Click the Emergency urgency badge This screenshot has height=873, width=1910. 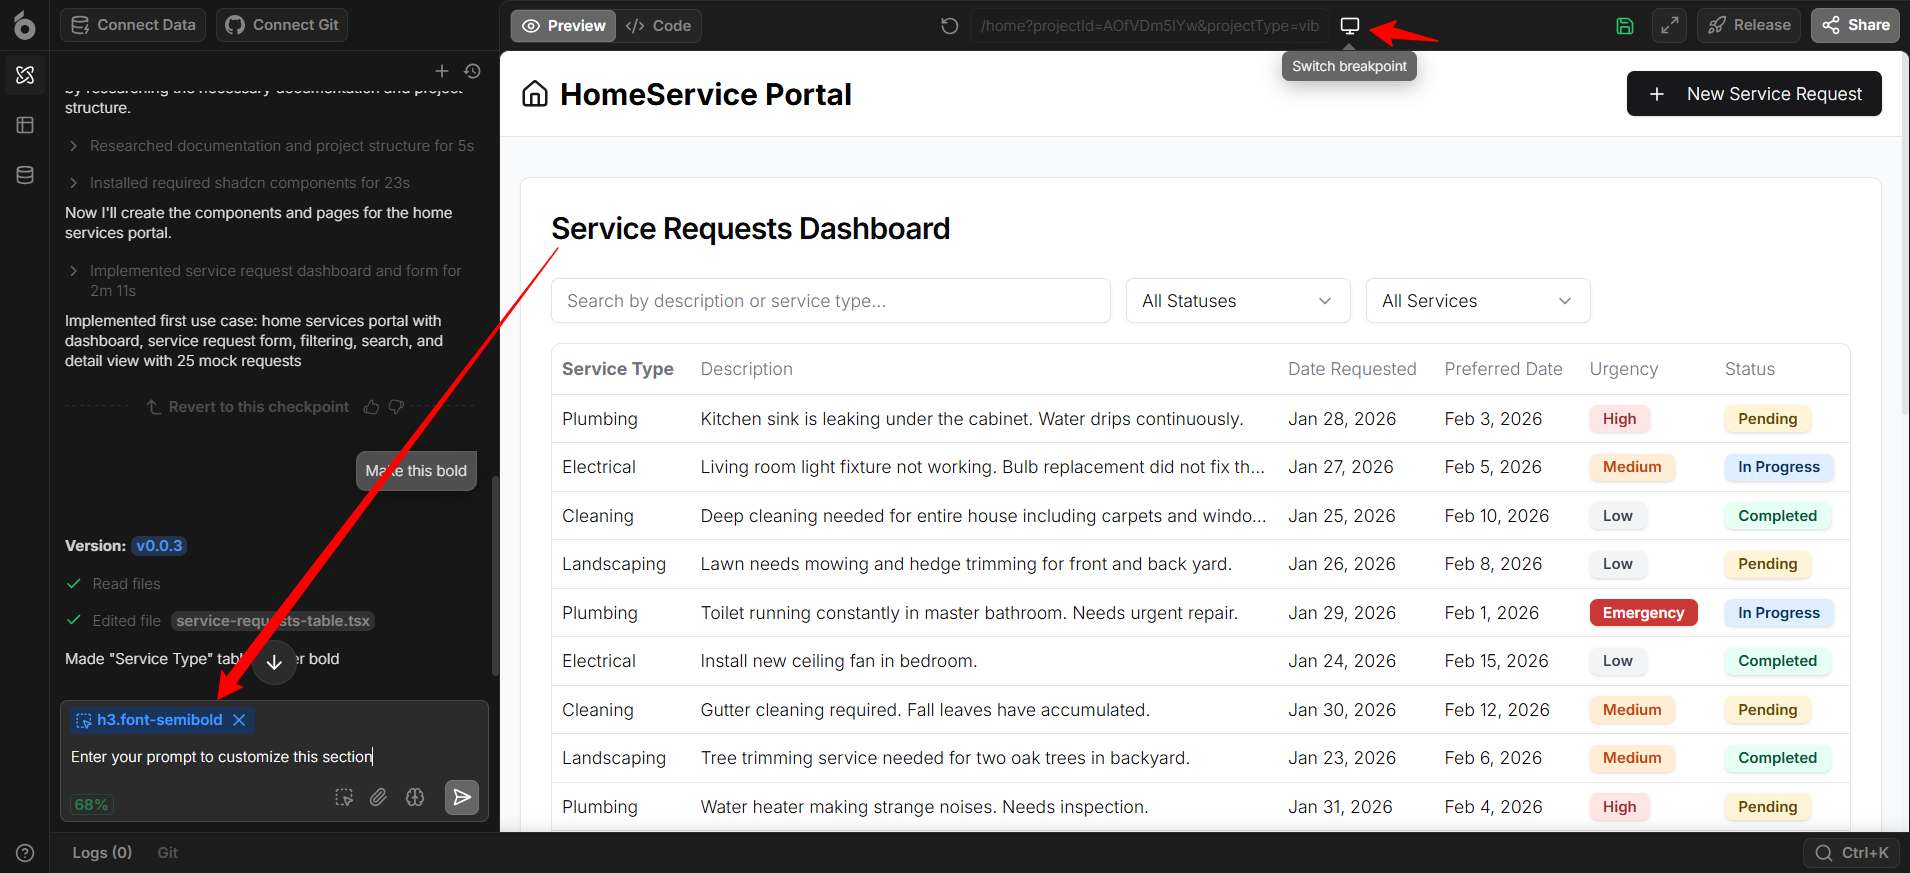click(1643, 613)
